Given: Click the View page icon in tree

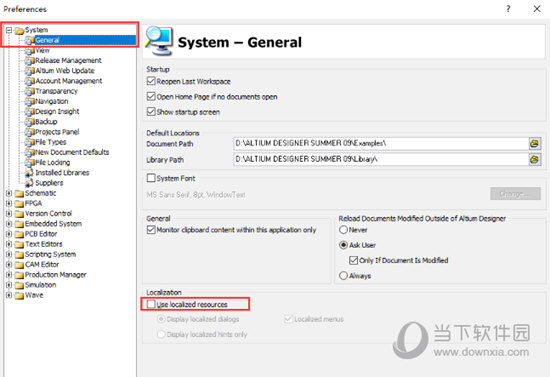Looking at the screenshot, I should coord(30,51).
